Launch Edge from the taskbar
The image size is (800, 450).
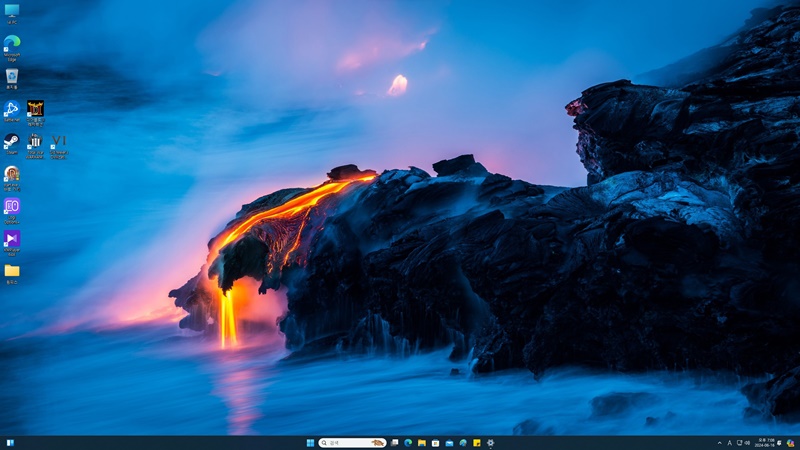click(x=408, y=443)
